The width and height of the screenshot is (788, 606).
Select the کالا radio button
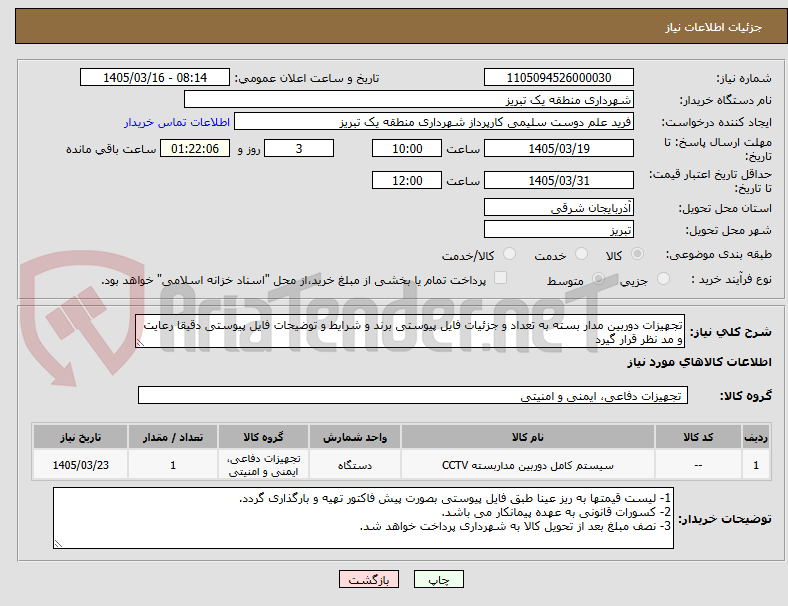(637, 254)
